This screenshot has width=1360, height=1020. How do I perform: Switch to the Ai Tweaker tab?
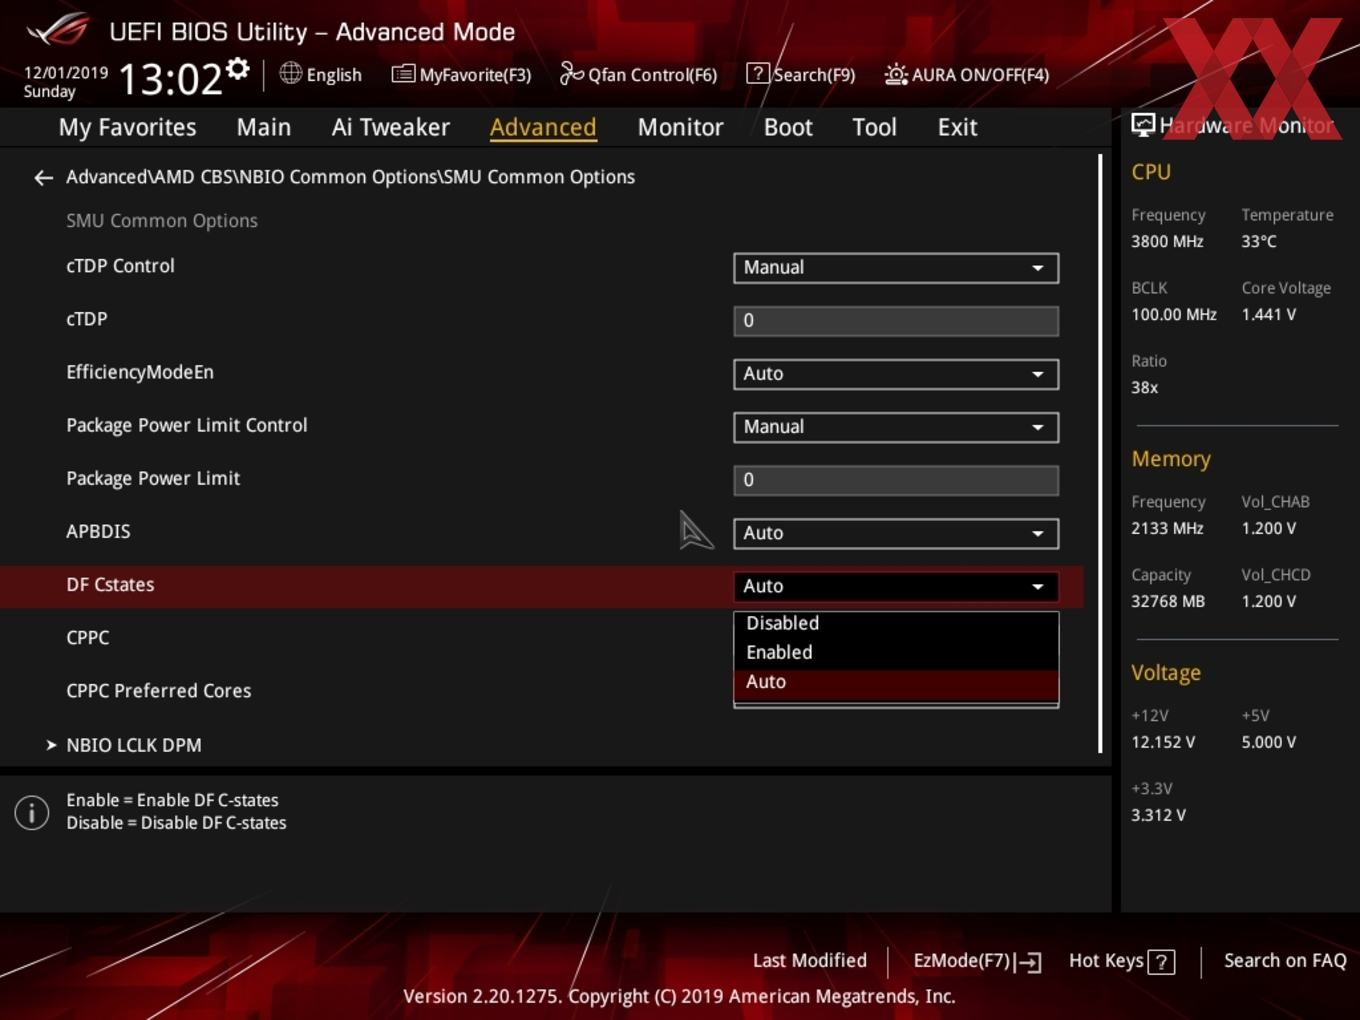(x=390, y=127)
